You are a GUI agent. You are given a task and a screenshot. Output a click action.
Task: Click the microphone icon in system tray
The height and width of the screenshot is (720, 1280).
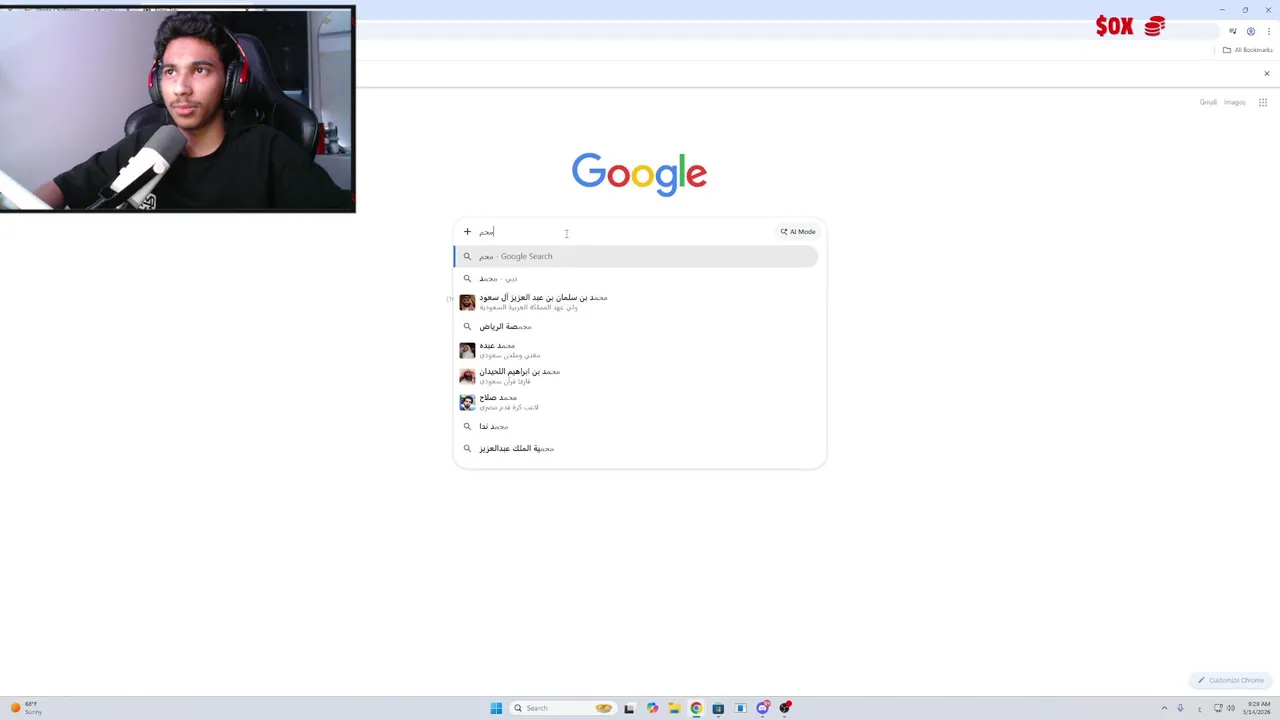(1181, 708)
